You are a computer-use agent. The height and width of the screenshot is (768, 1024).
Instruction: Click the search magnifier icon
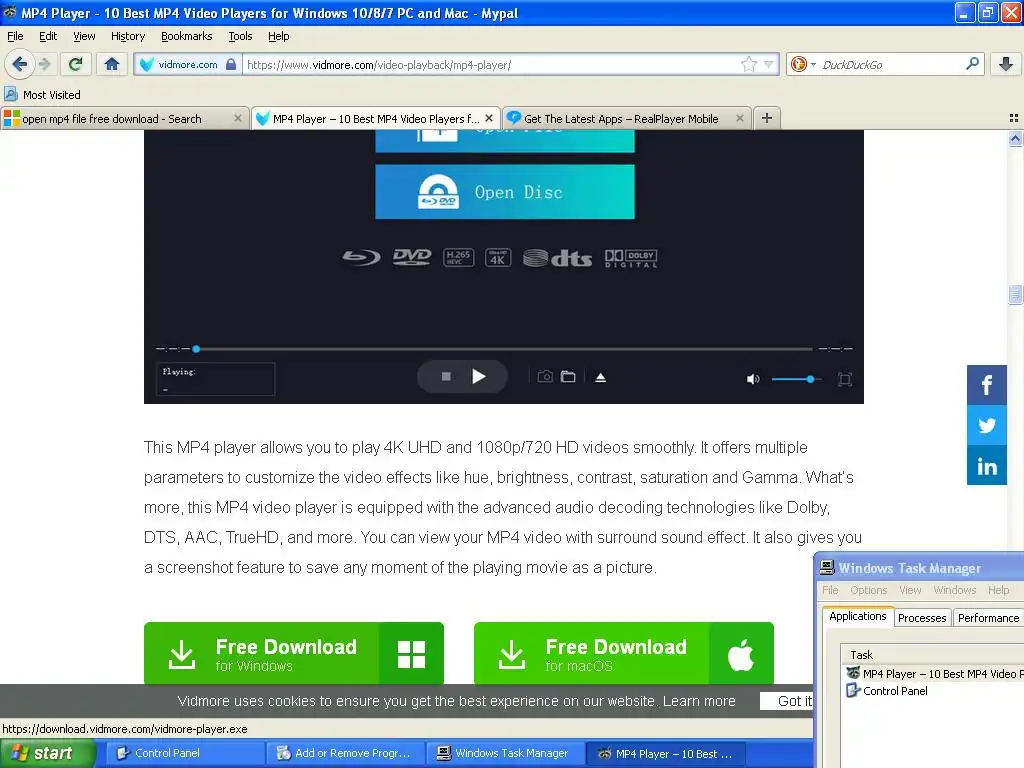[x=972, y=64]
